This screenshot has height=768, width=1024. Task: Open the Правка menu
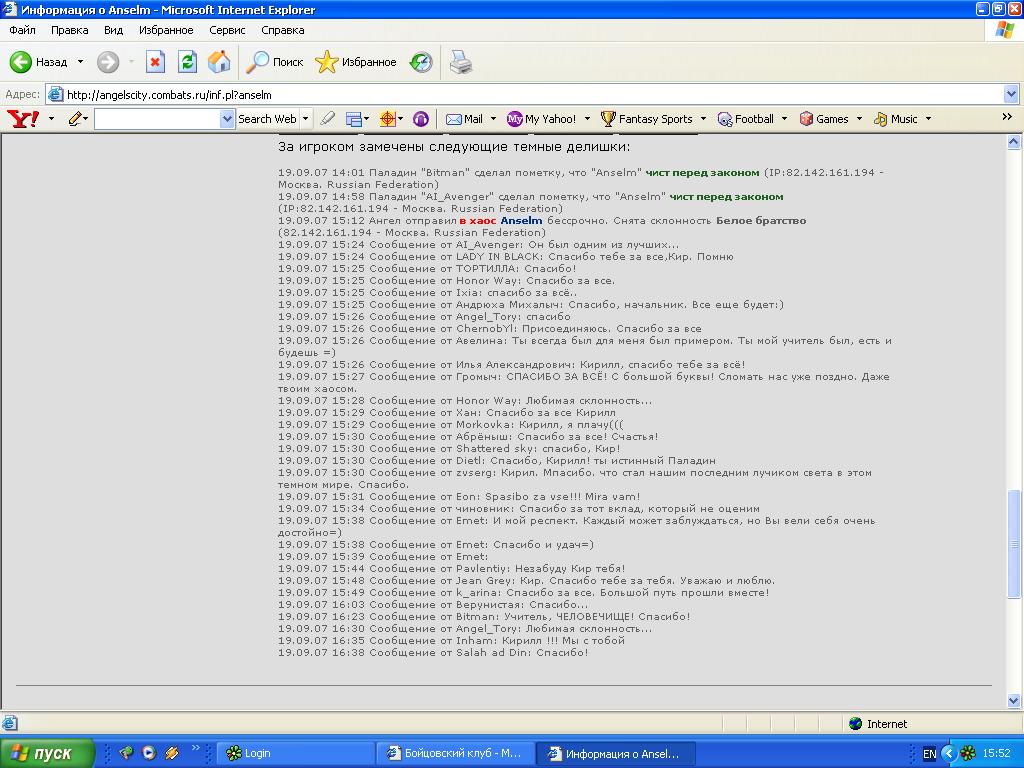69,30
